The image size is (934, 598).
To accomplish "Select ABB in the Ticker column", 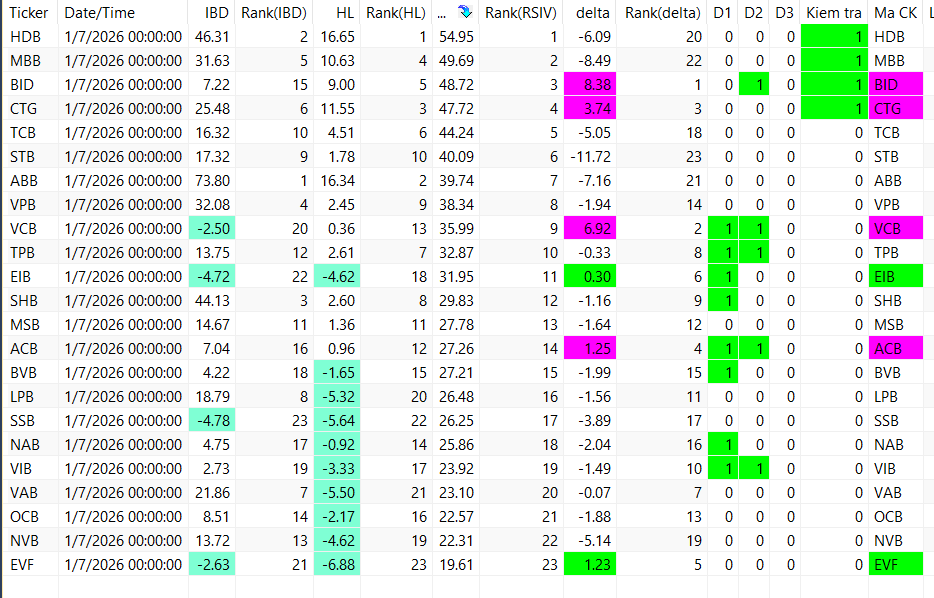I will 24,180.
